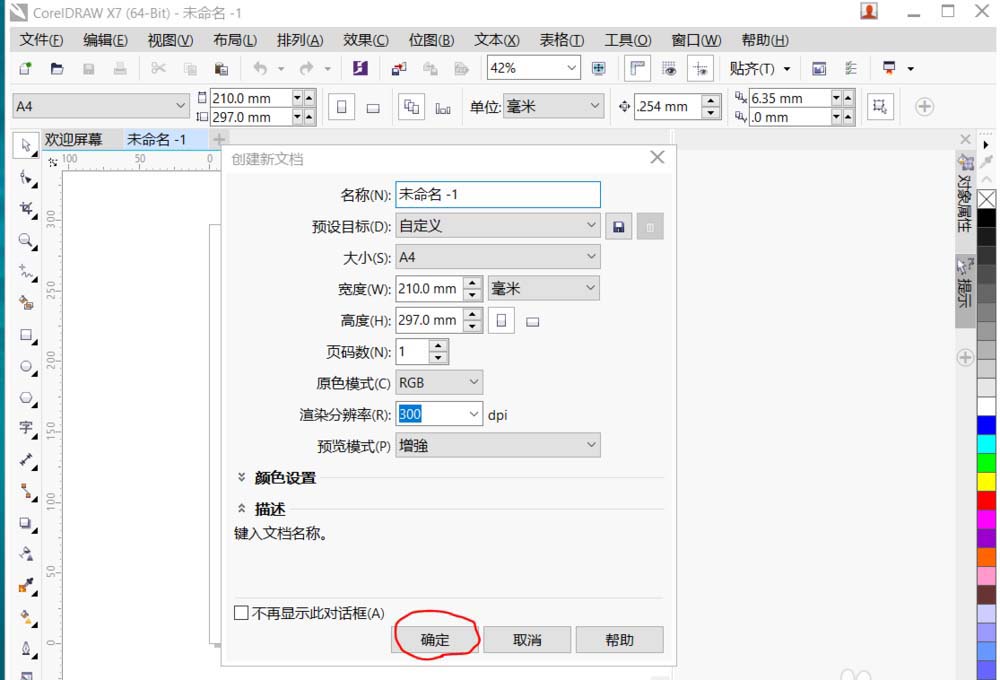Click the 取消 button

point(527,639)
